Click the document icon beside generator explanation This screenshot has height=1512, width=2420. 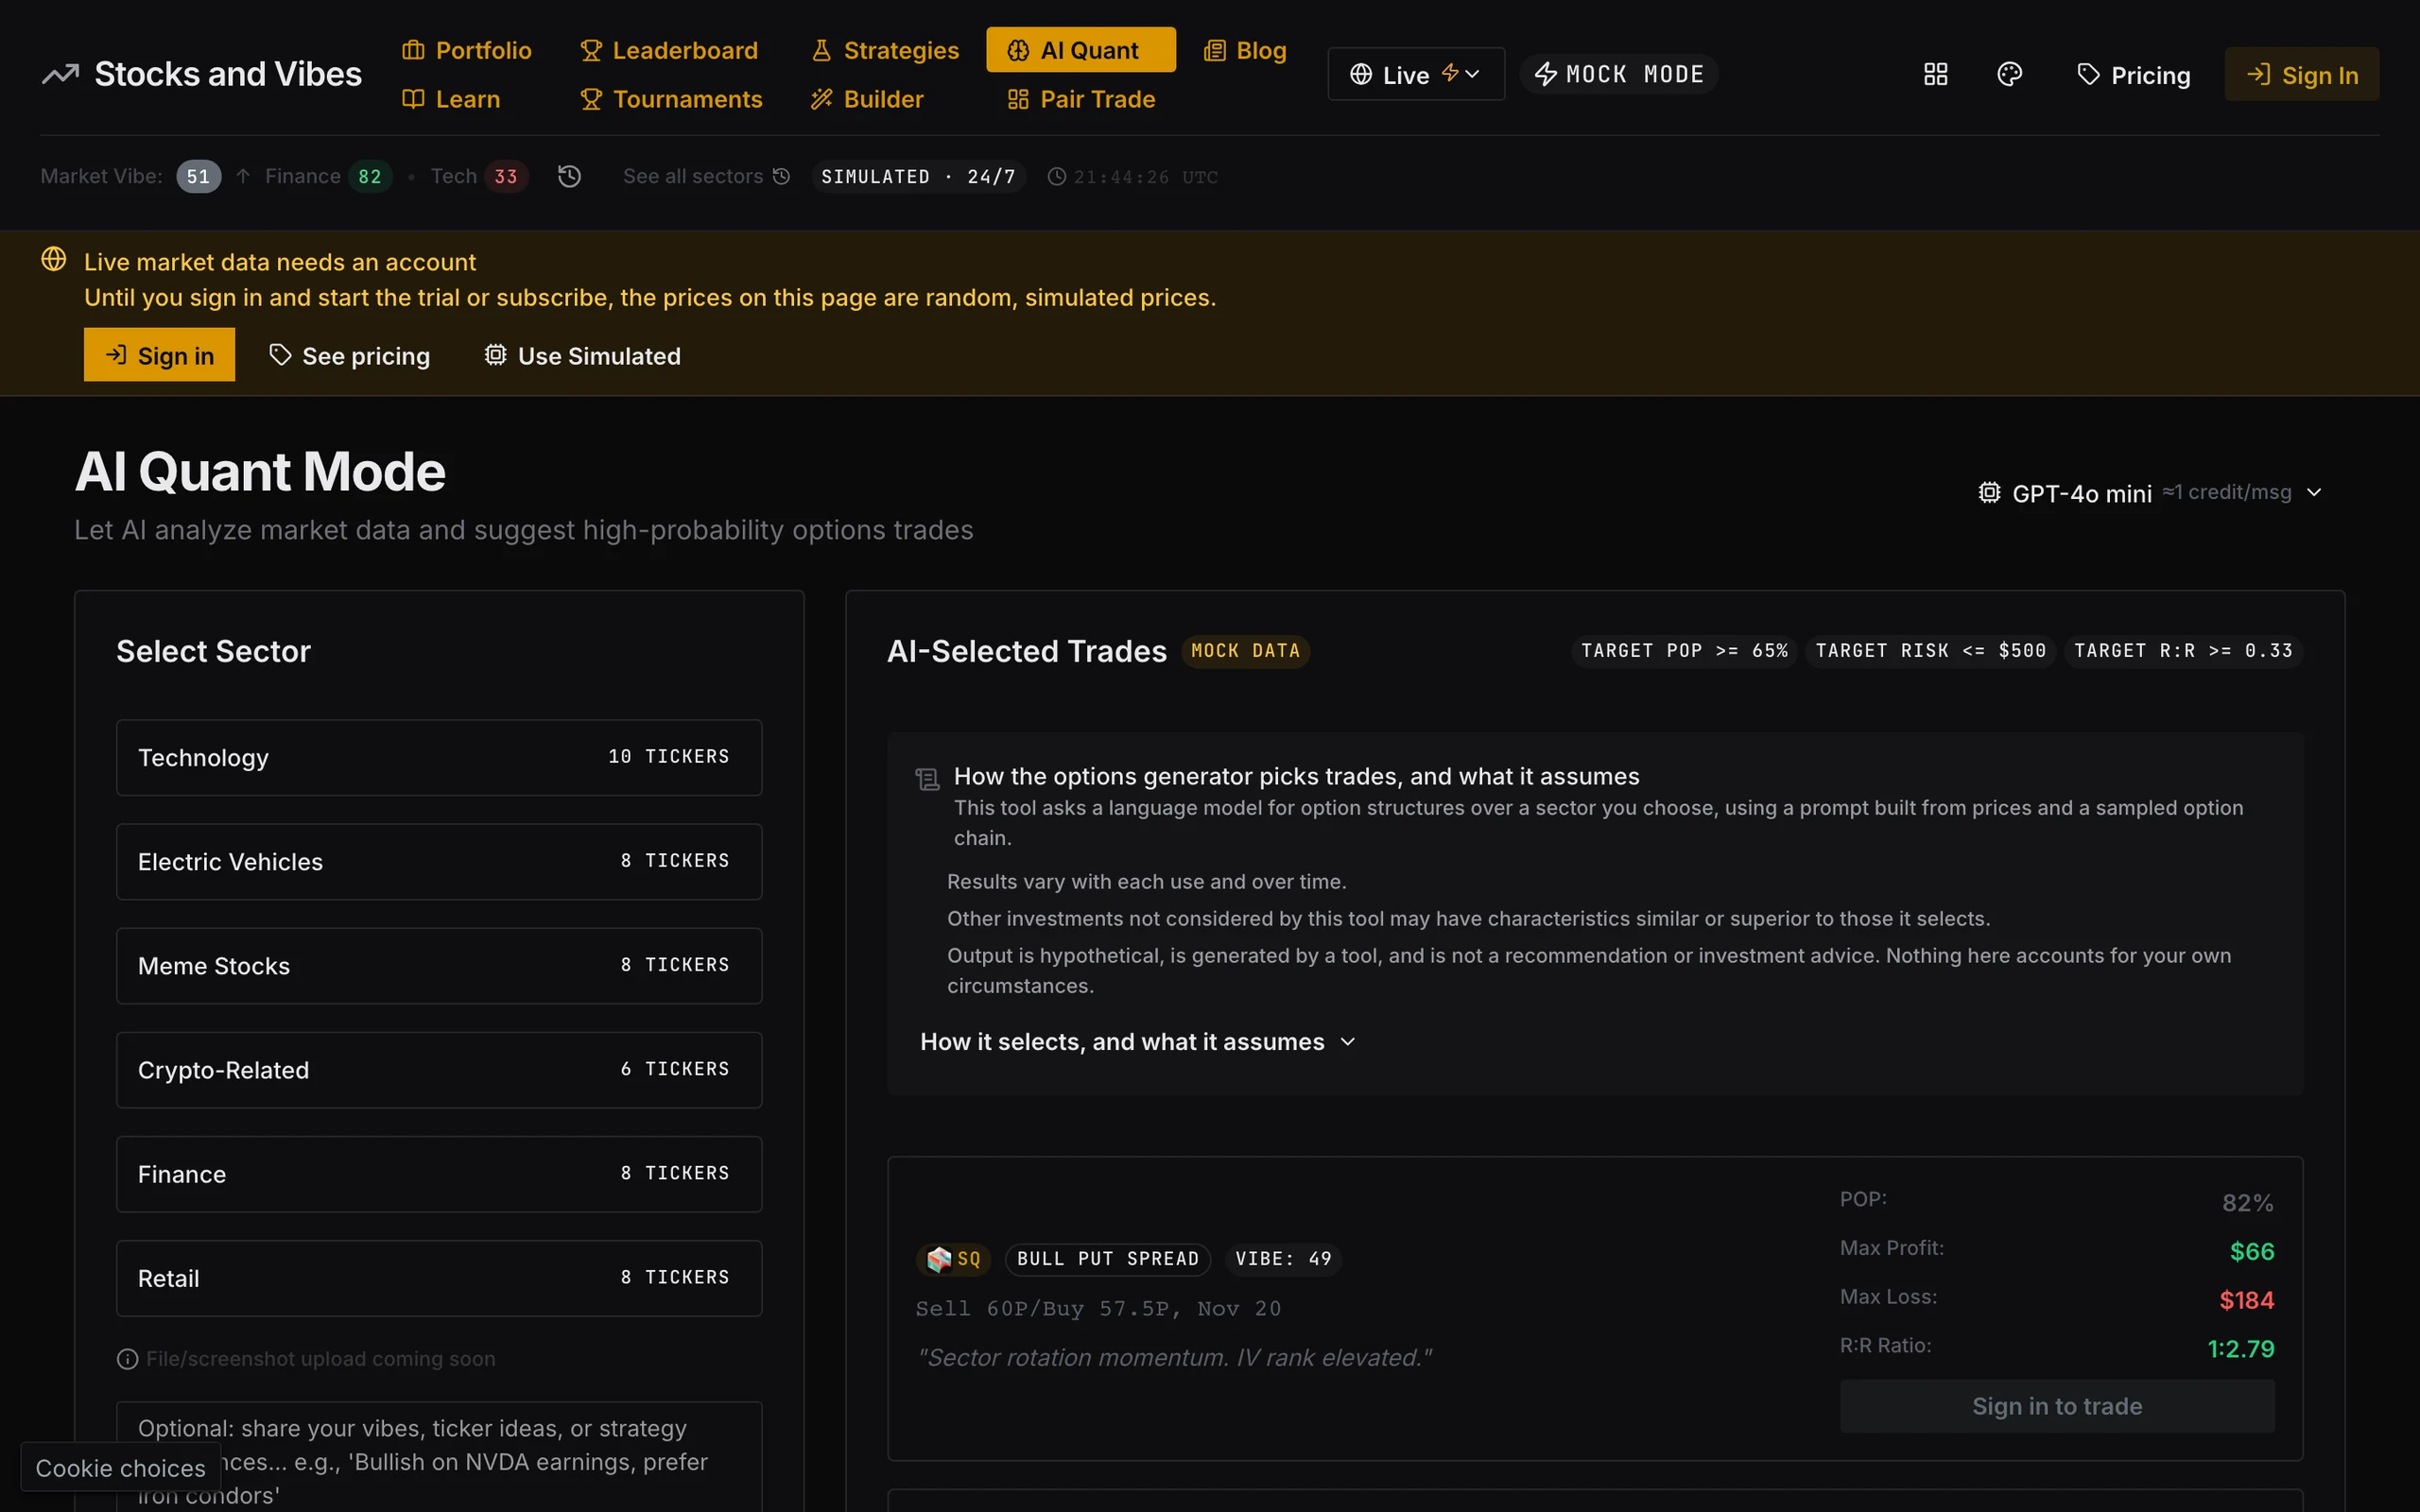927,779
